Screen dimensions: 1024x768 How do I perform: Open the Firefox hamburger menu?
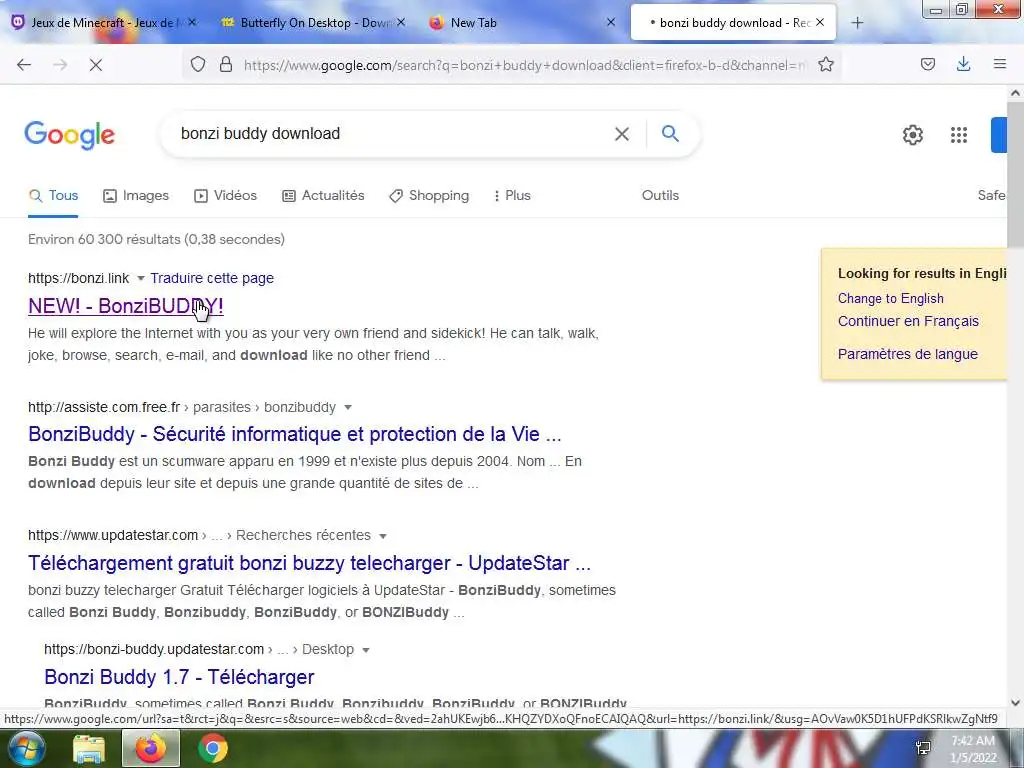[x=1000, y=64]
